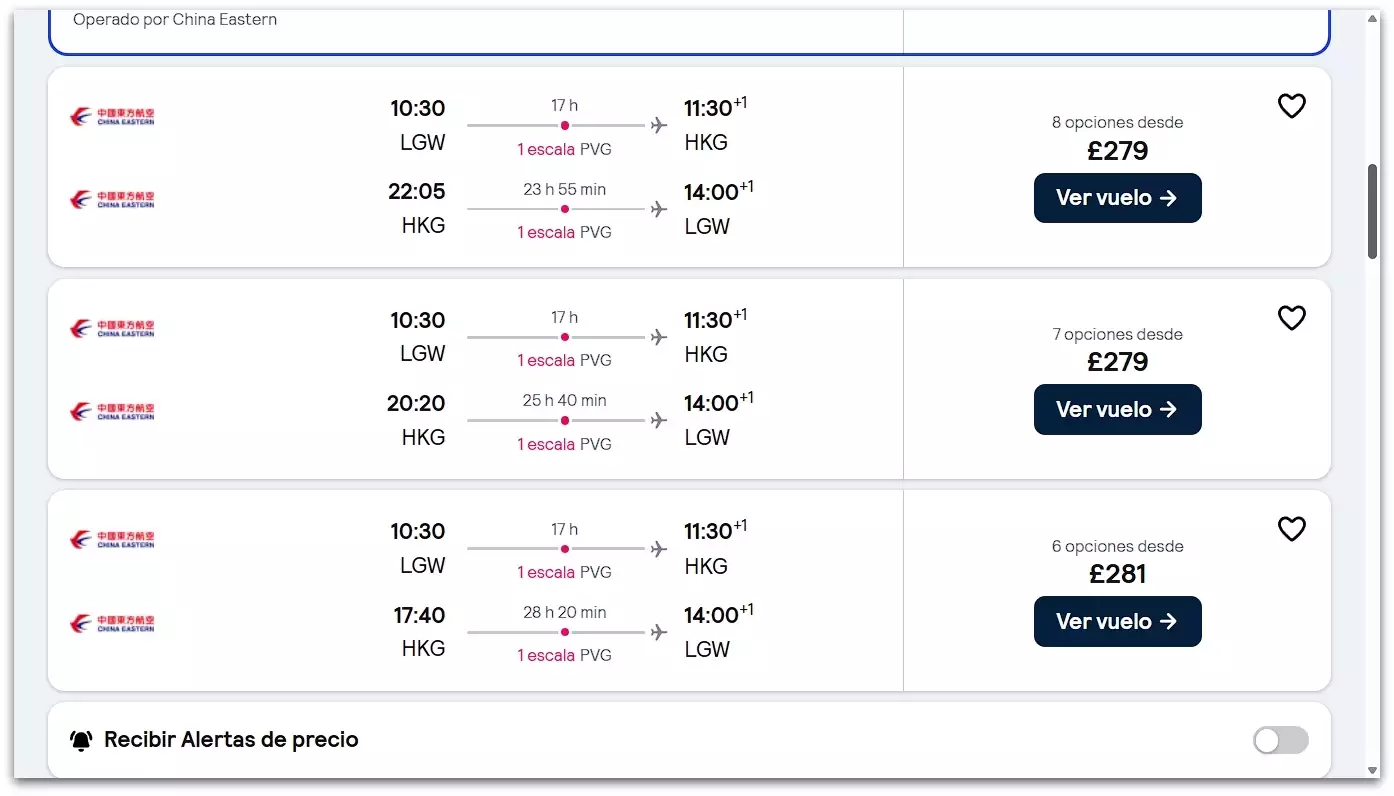The image size is (1394, 796).
Task: Click the China Eastern logo on the first 10:30 outbound flight
Action: coord(113,117)
